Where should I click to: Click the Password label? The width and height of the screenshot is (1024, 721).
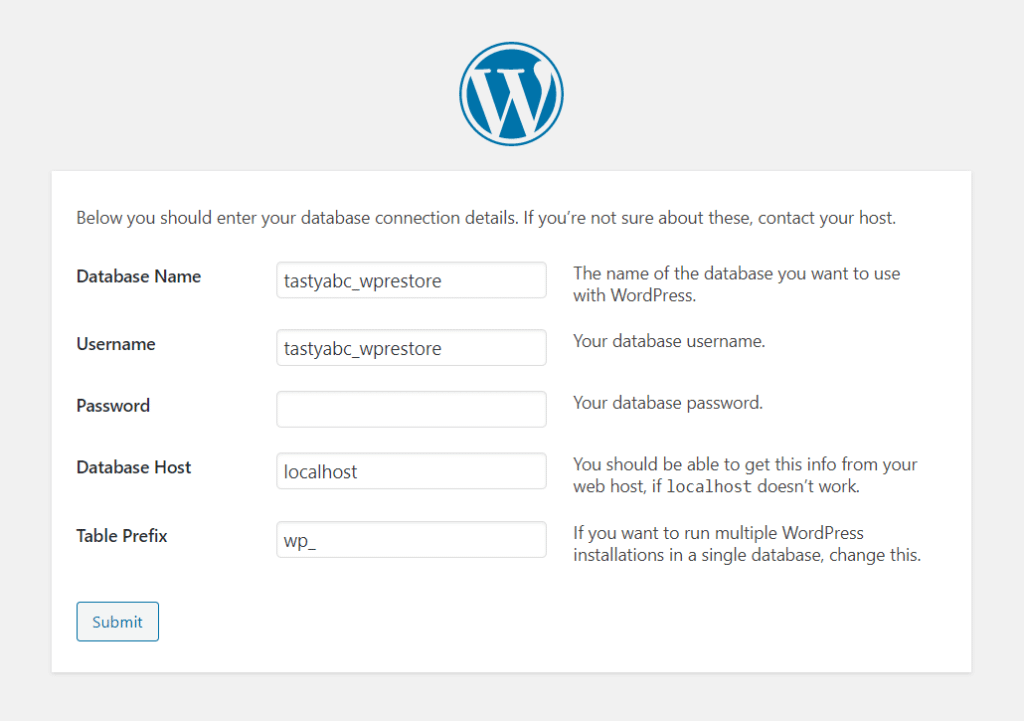(113, 406)
